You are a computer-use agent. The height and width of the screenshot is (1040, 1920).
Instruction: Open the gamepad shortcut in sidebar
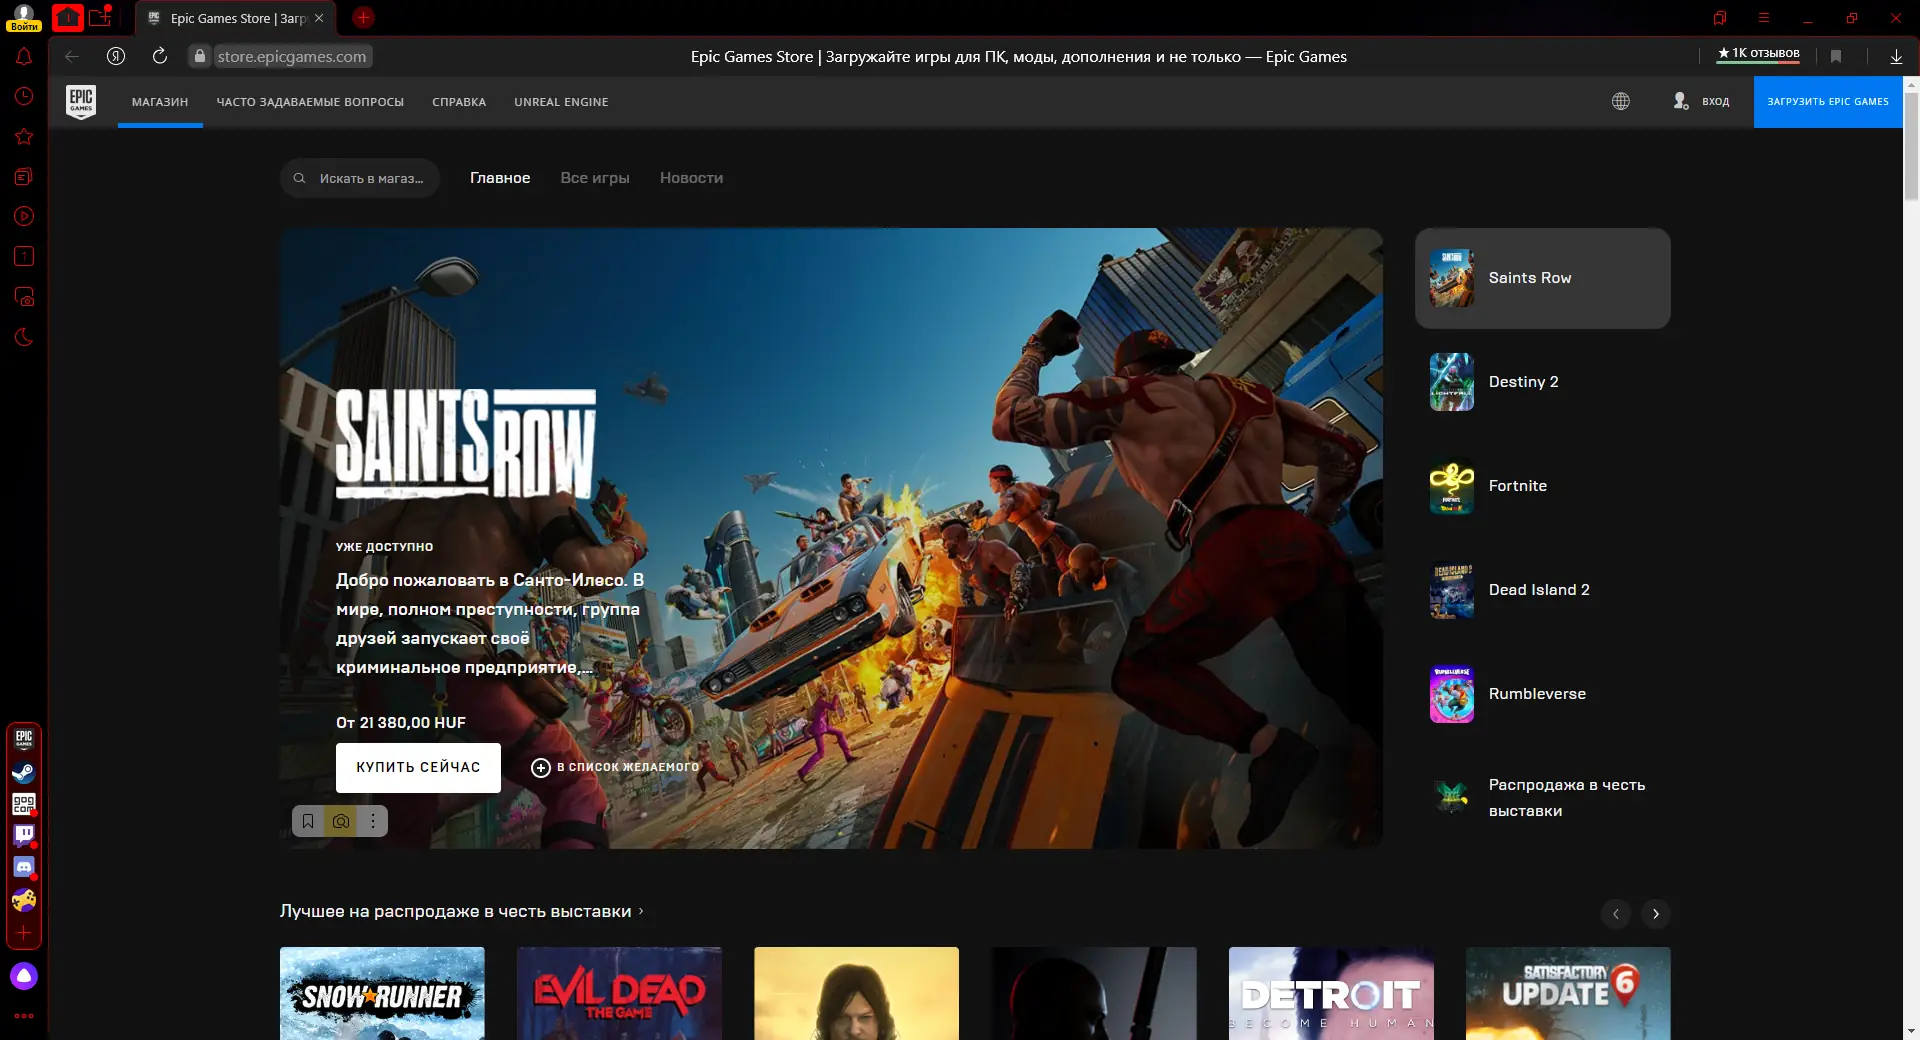click(24, 900)
